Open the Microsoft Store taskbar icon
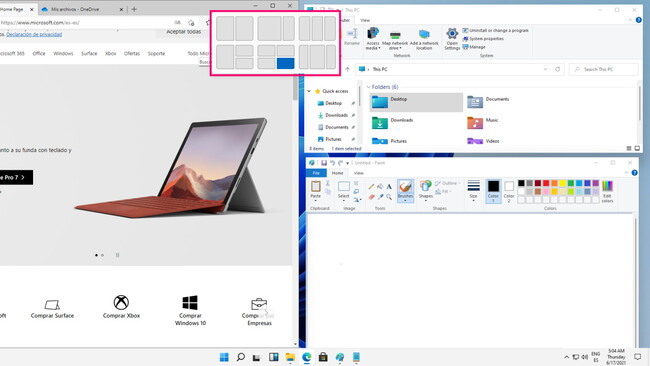 323,357
